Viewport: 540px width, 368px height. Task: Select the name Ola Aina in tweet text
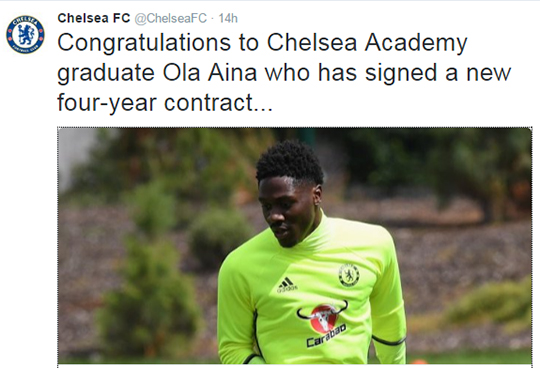210,73
